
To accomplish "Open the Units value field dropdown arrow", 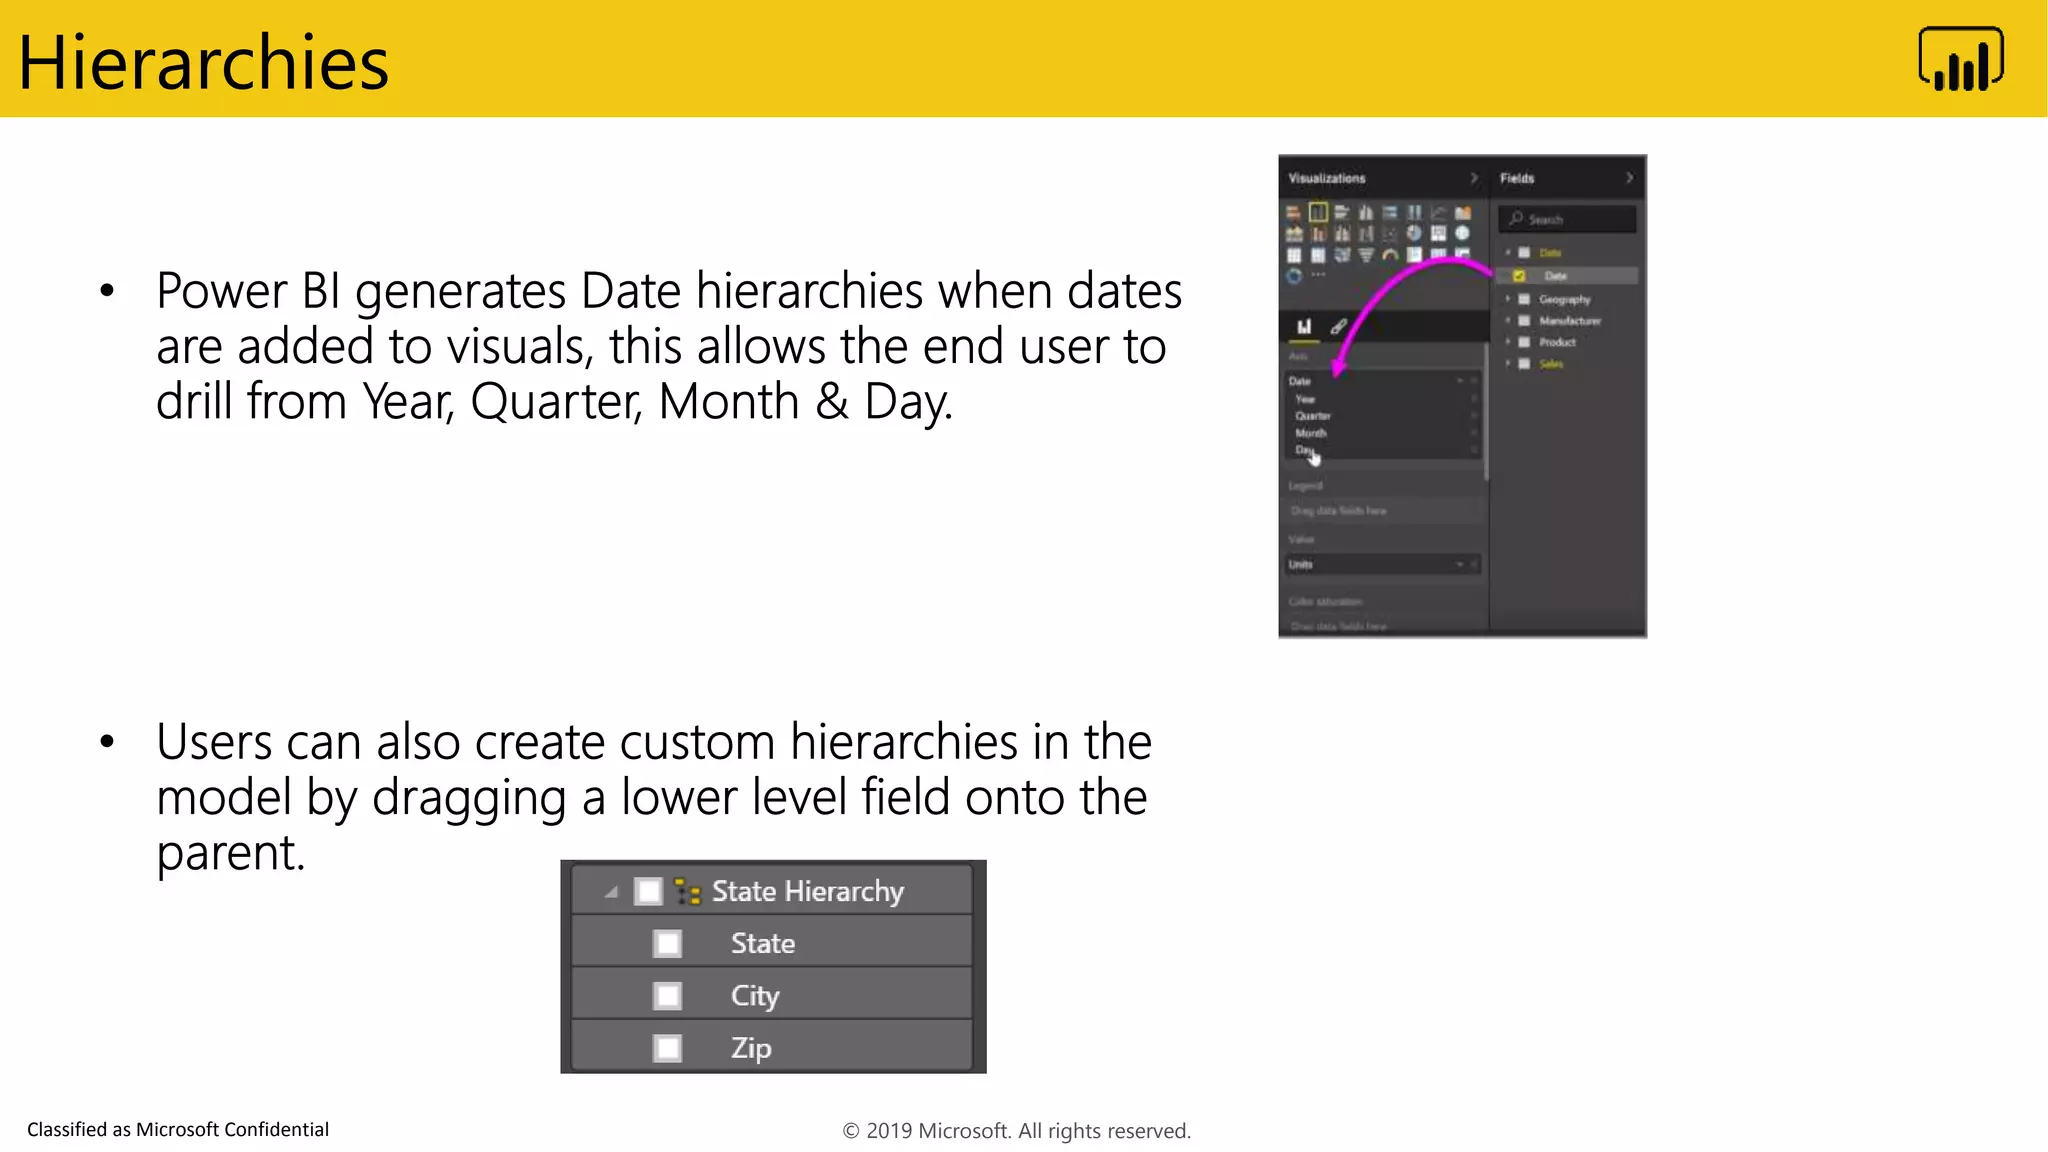I will [1460, 565].
